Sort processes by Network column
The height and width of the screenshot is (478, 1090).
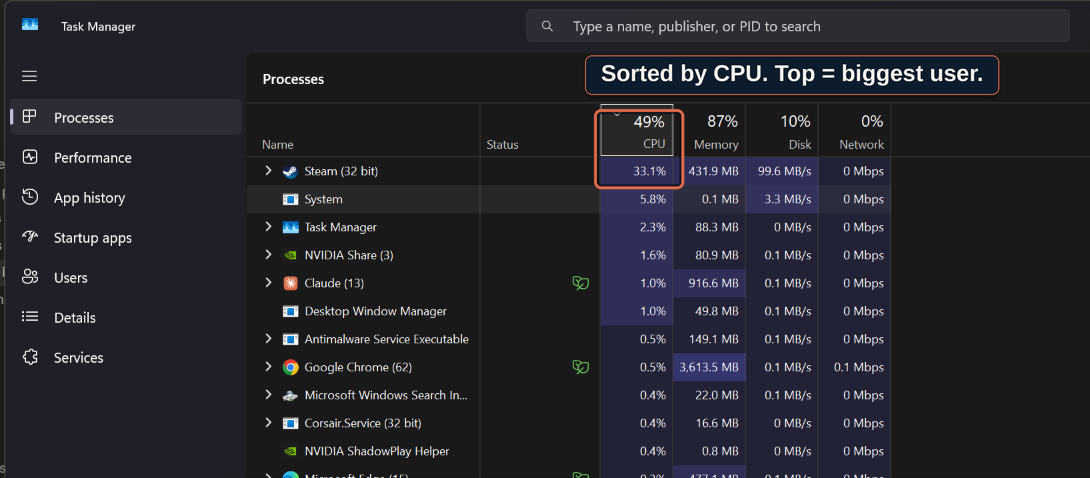(854, 131)
